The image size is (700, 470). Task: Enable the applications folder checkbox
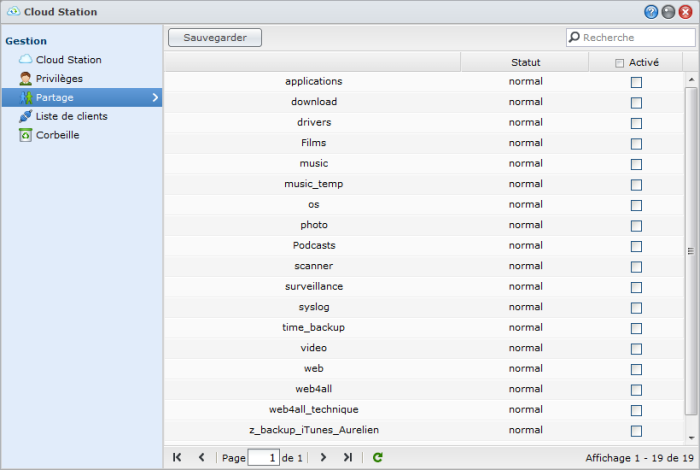click(636, 82)
